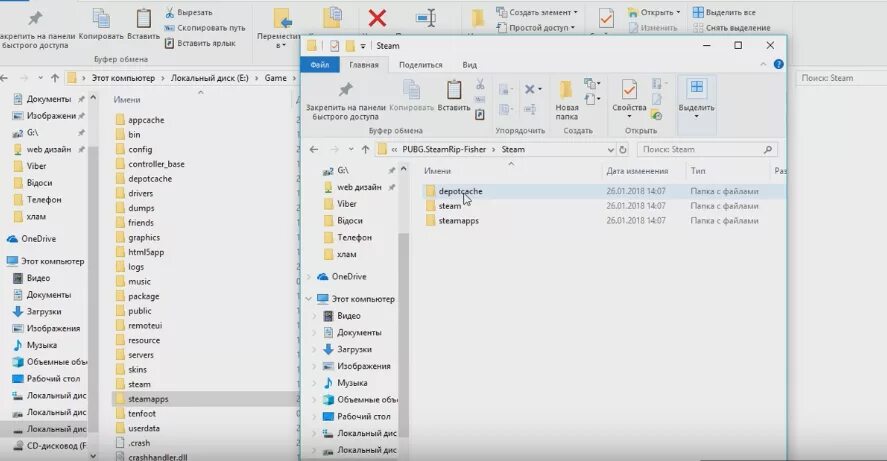The width and height of the screenshot is (887, 461).
Task: Select appcache folder in background window
Action: click(146, 120)
